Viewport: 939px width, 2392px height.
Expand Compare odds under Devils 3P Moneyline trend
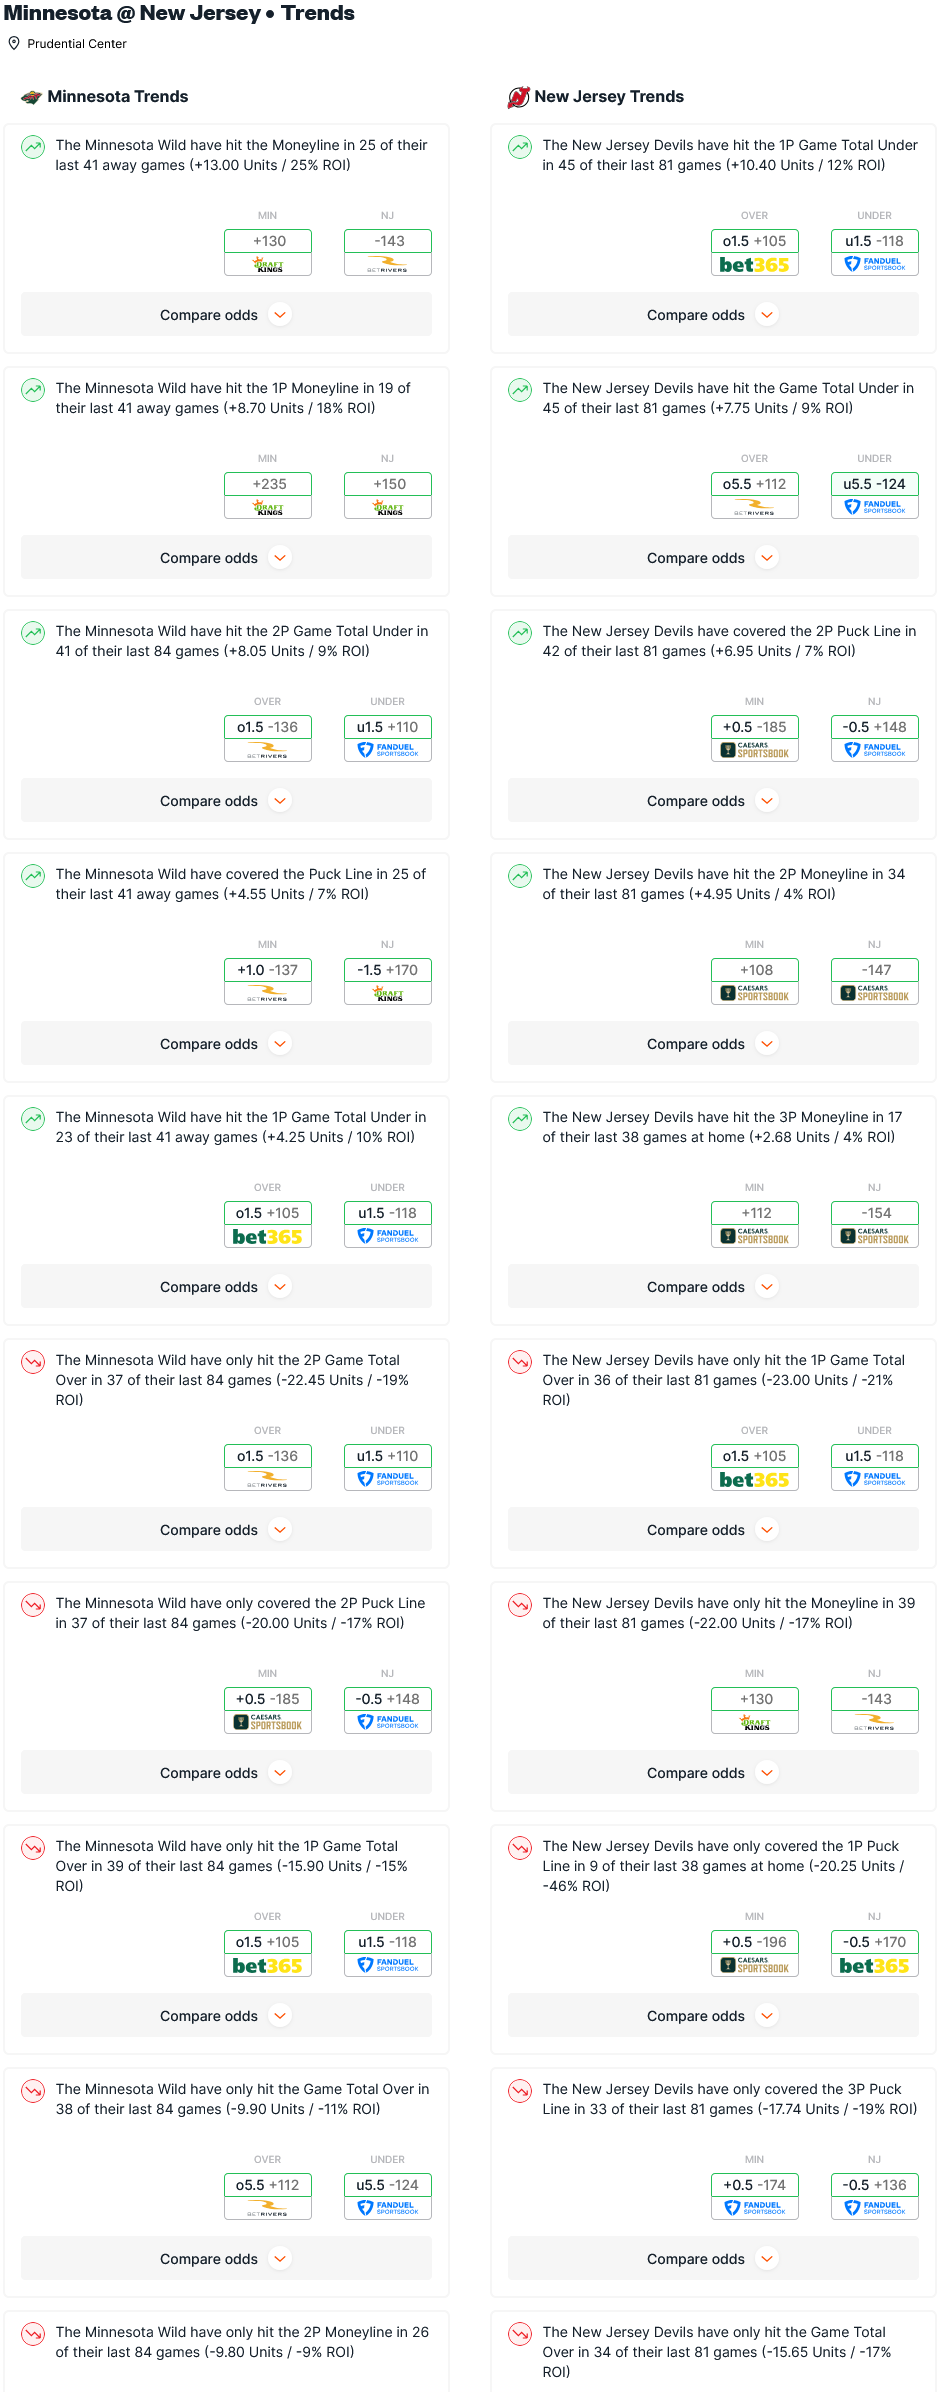click(713, 1287)
